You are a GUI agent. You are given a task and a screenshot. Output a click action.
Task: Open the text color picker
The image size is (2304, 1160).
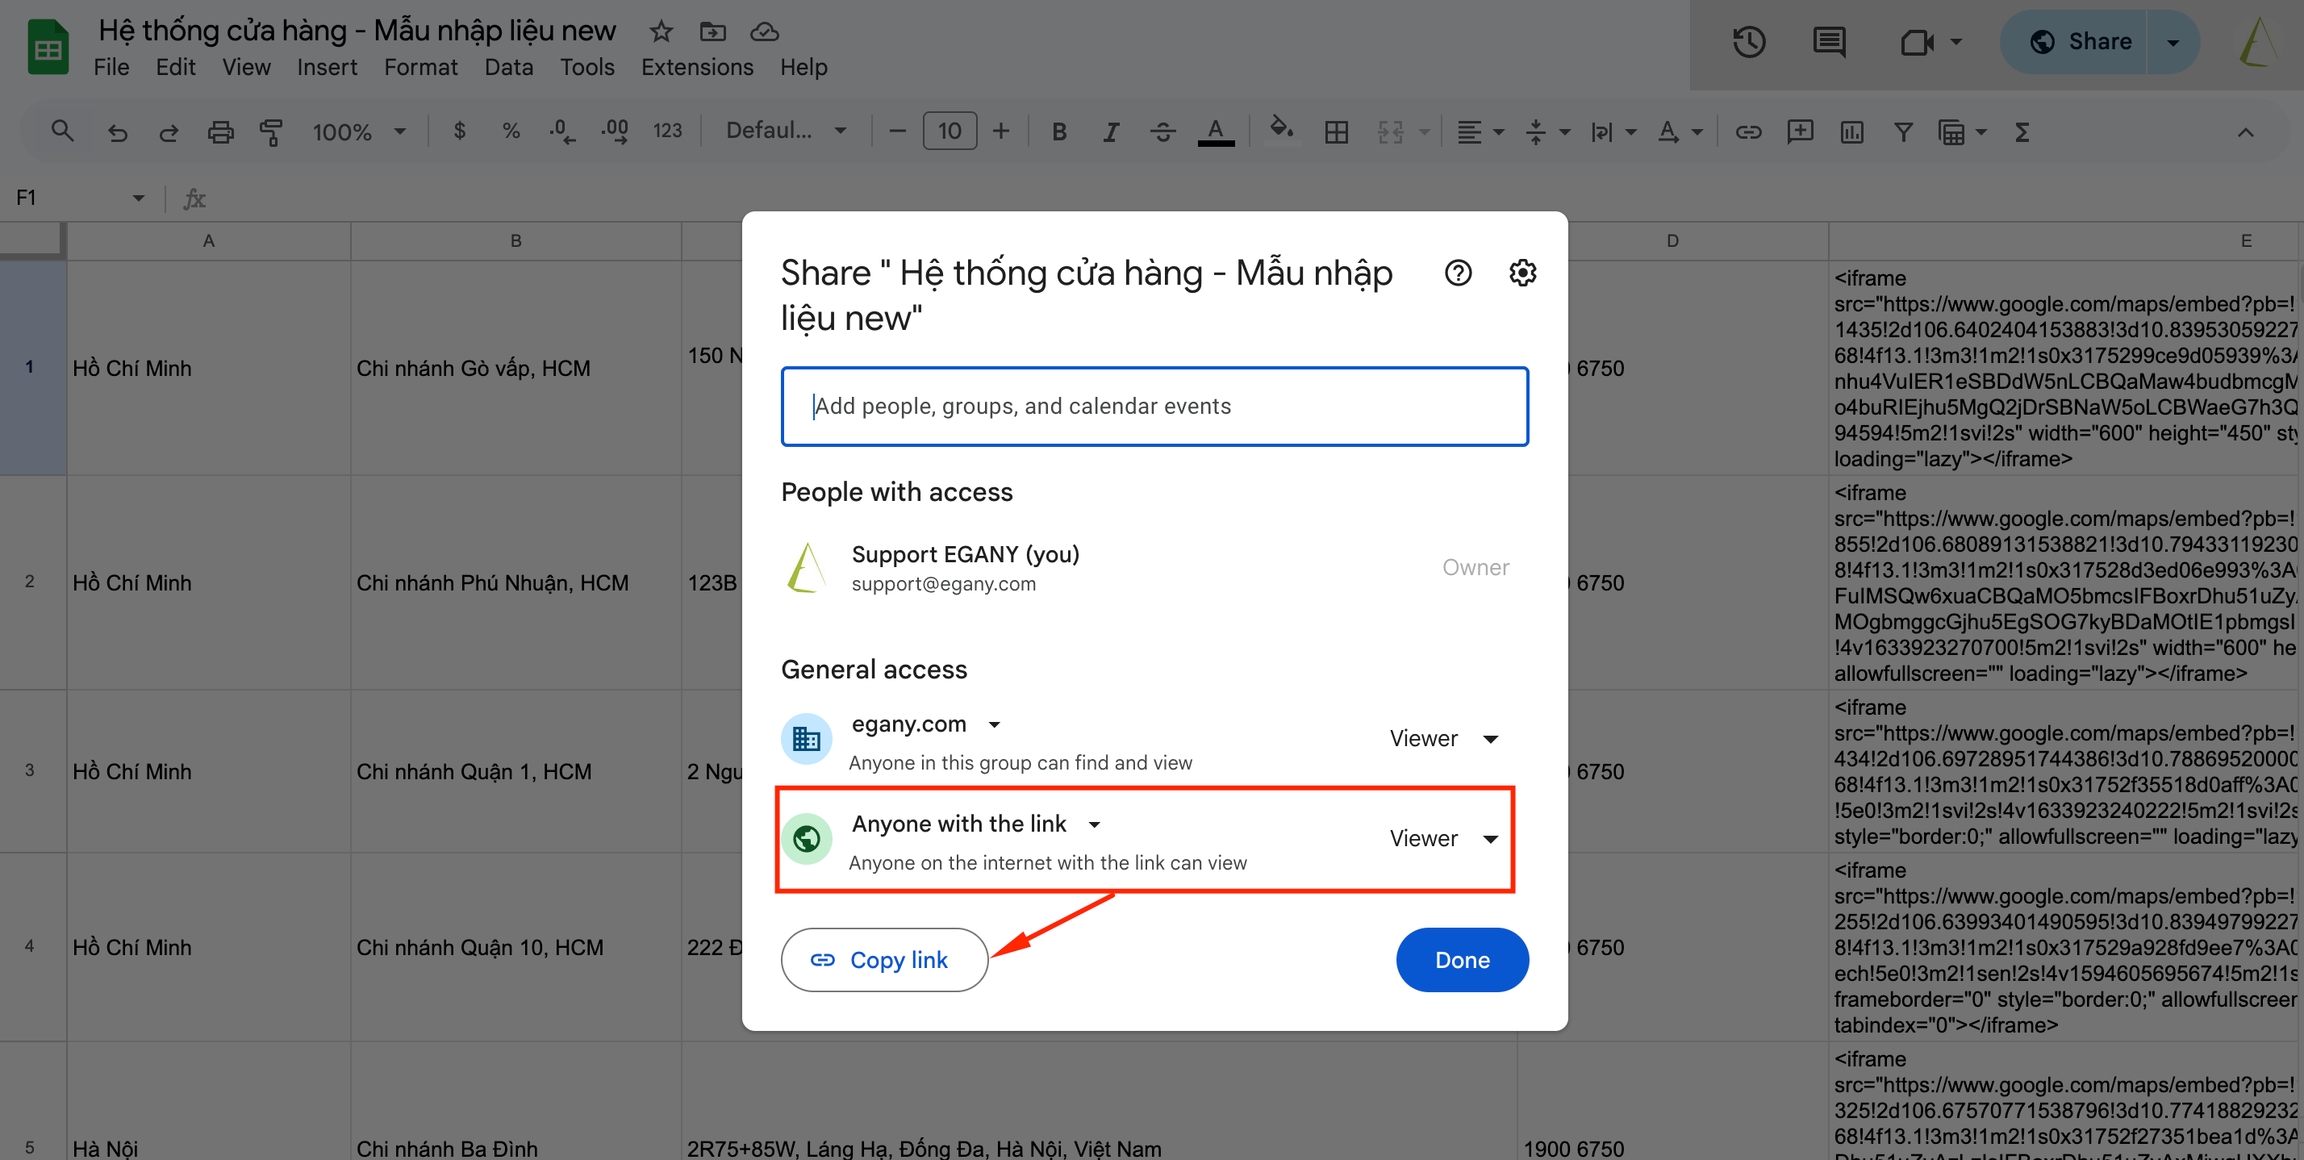[1215, 132]
